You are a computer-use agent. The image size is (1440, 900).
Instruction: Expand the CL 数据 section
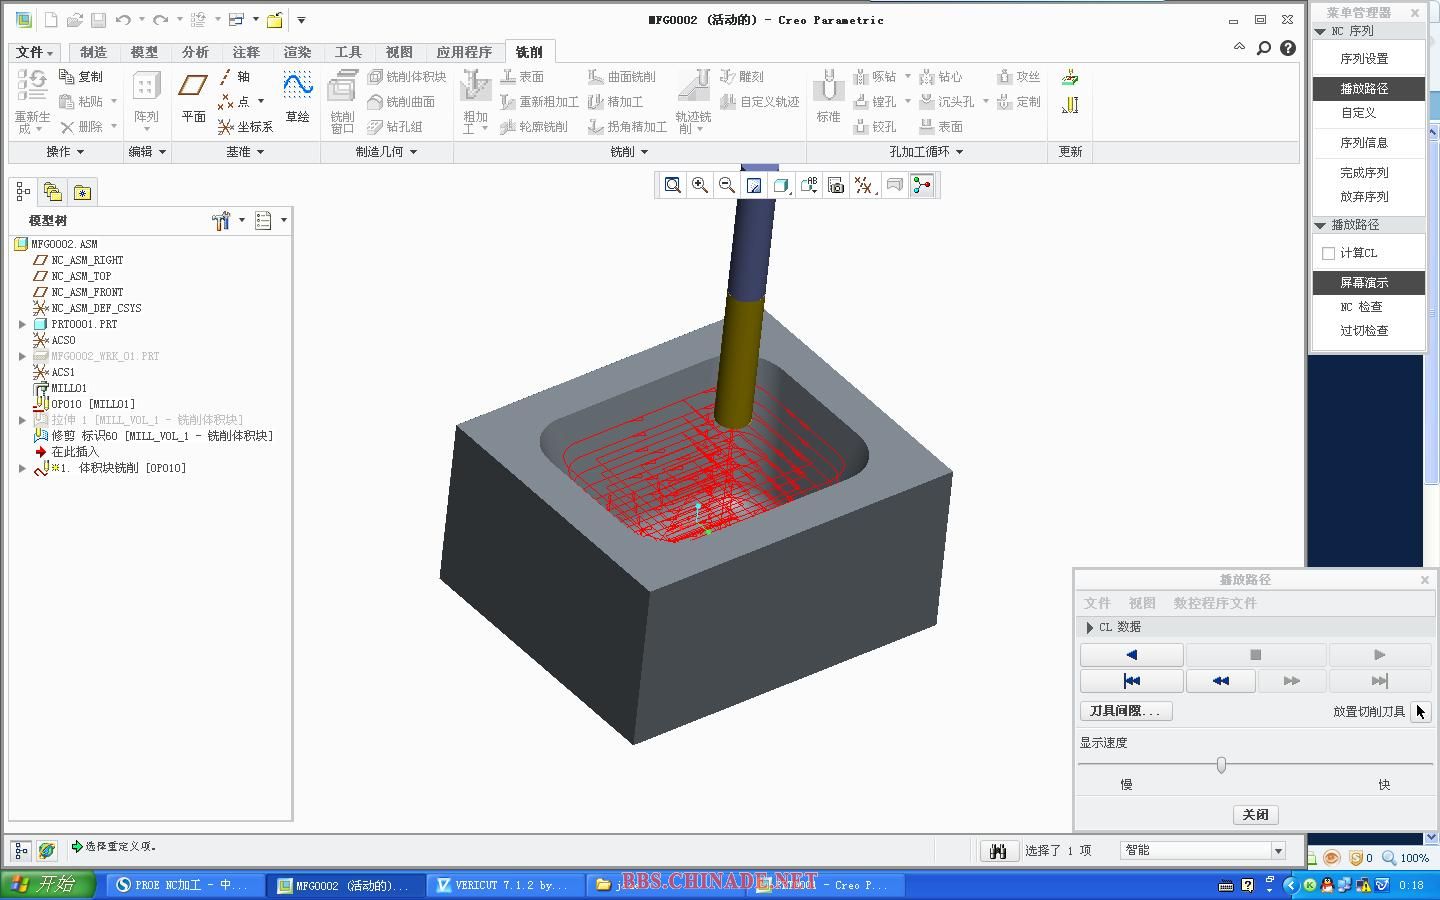click(1090, 627)
